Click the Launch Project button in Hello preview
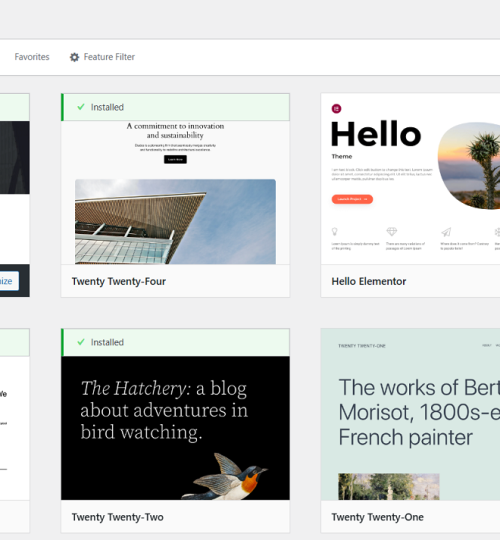Image resolution: width=500 pixels, height=540 pixels. pyautogui.click(x=352, y=199)
